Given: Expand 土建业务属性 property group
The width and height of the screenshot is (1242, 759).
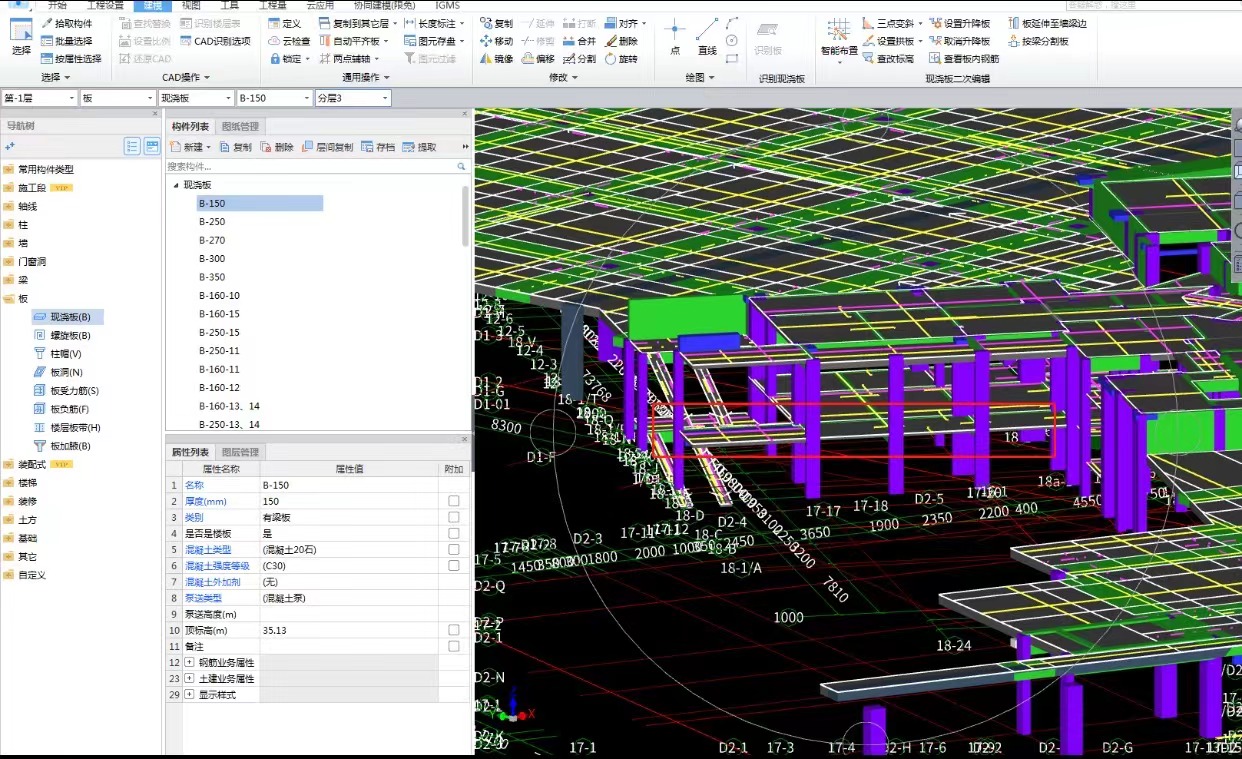Looking at the screenshot, I should [189, 678].
